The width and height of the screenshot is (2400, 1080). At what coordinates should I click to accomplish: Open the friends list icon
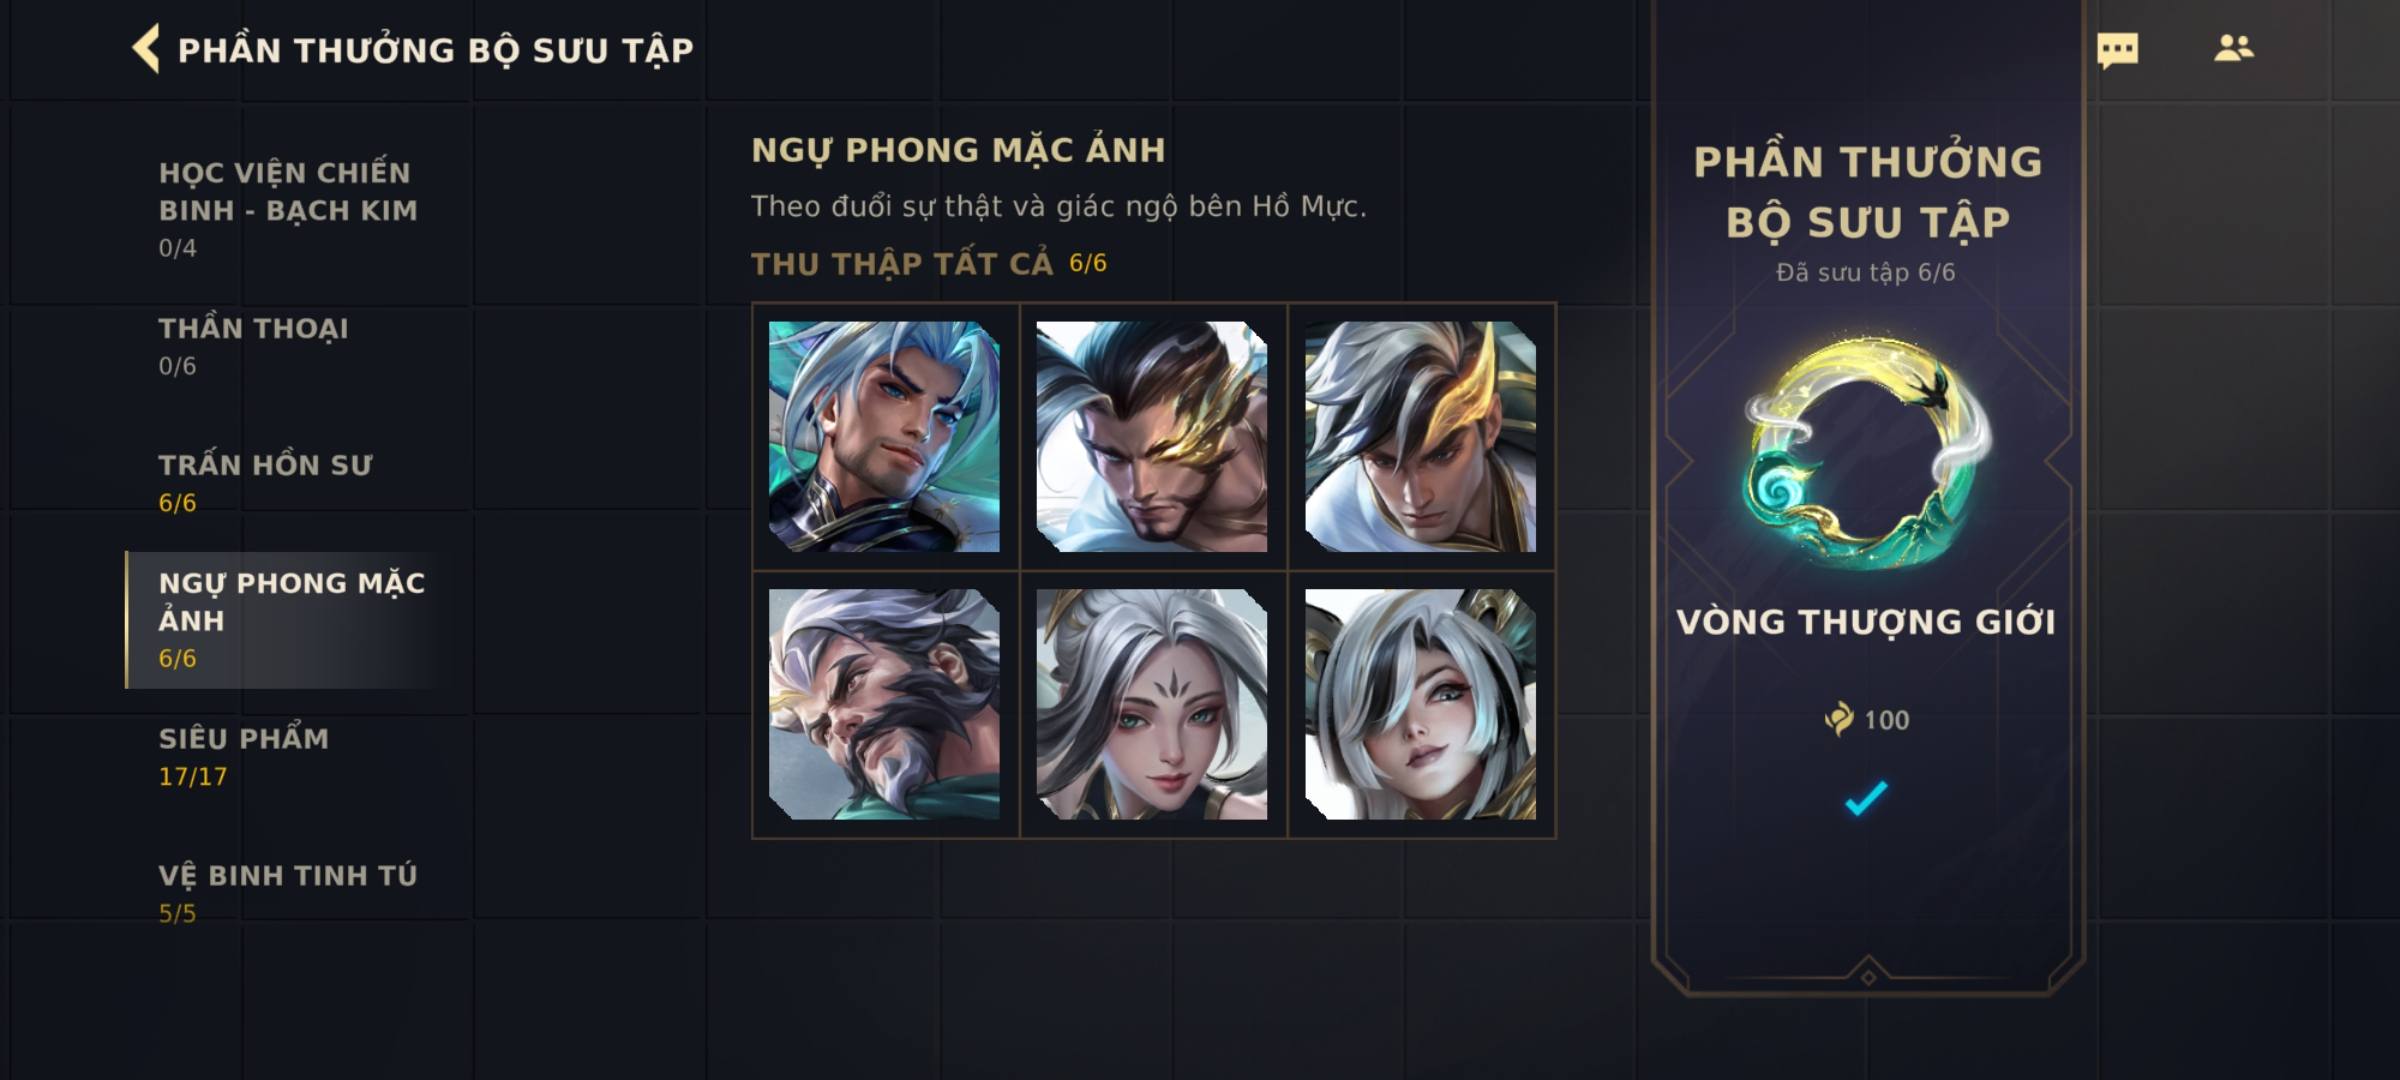tap(2233, 48)
